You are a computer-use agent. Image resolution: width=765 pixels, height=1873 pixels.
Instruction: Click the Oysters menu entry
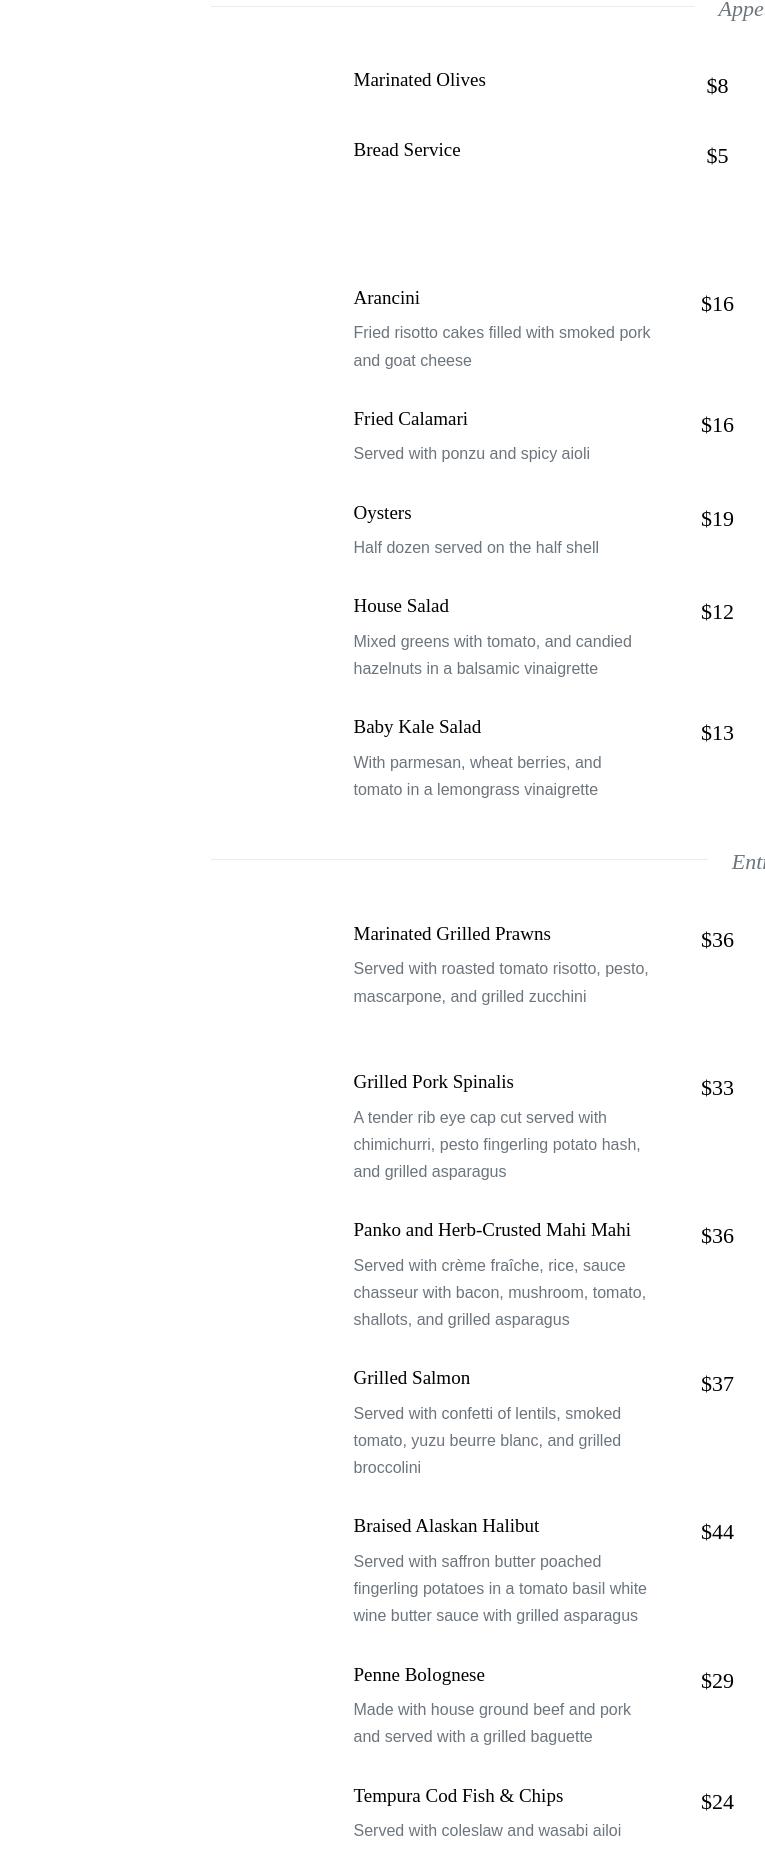[382, 513]
